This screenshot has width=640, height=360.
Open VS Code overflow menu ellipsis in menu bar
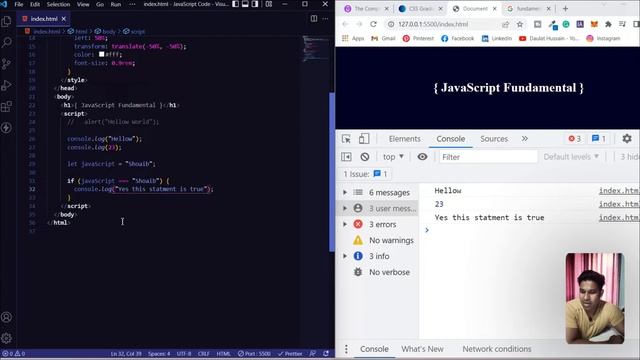pos(132,4)
